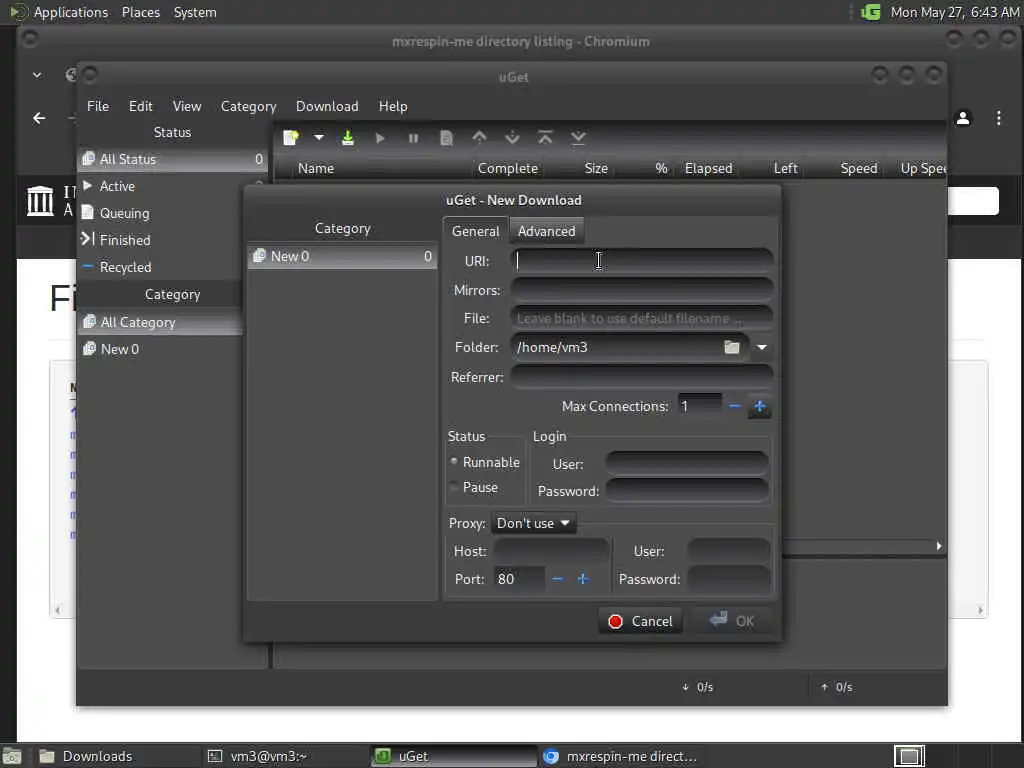The width and height of the screenshot is (1024, 768).
Task: Click the File name input field
Action: 642,319
